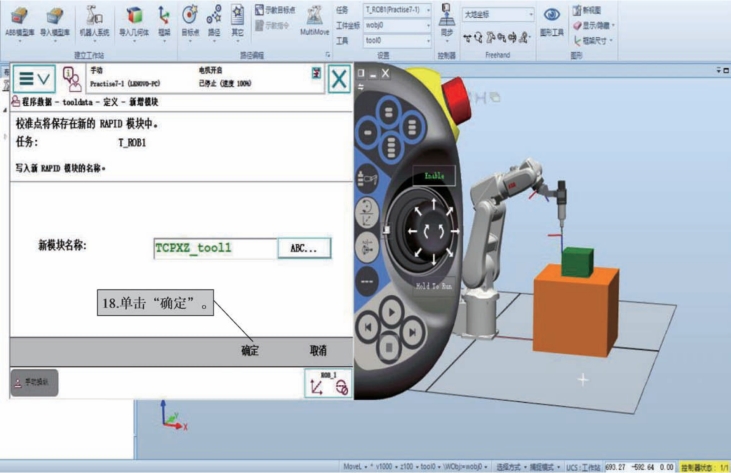The image size is (731, 473).
Task: Open 框架尺寸 frame size dropdown
Action: [x=593, y=41]
